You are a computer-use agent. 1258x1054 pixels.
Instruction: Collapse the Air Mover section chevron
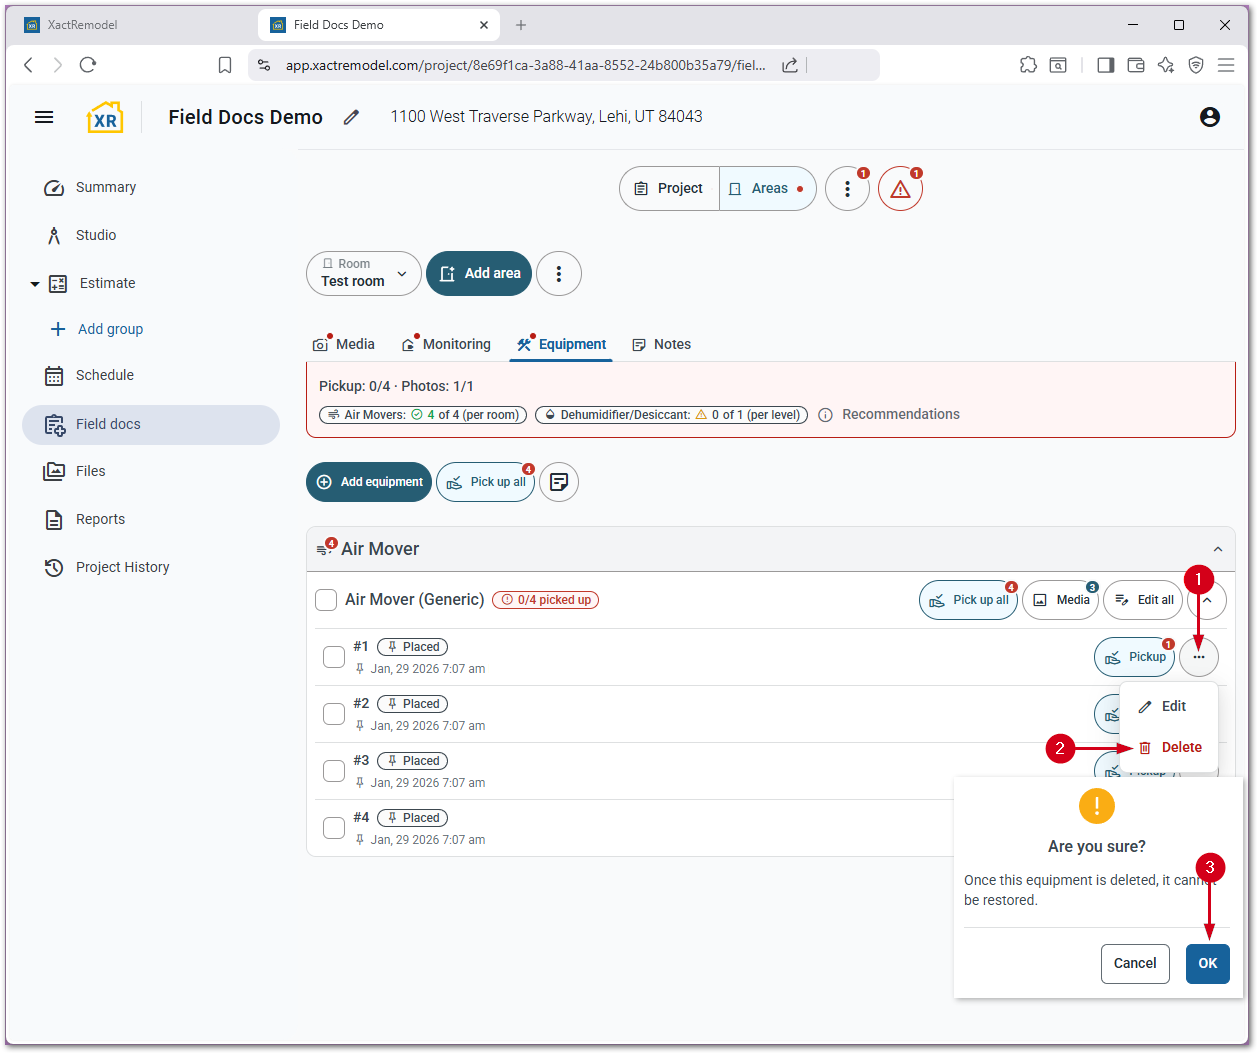[x=1217, y=549]
